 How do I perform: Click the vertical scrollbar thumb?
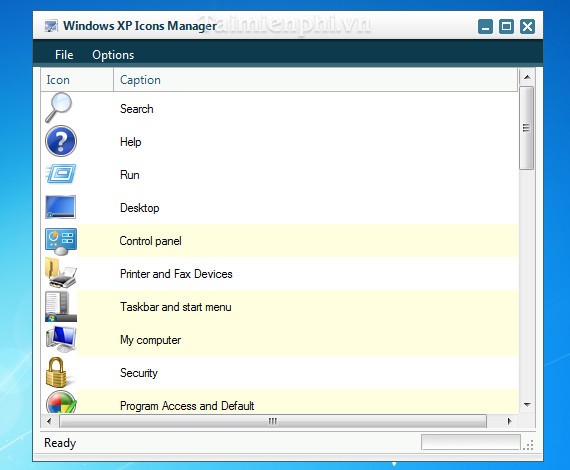tap(526, 128)
